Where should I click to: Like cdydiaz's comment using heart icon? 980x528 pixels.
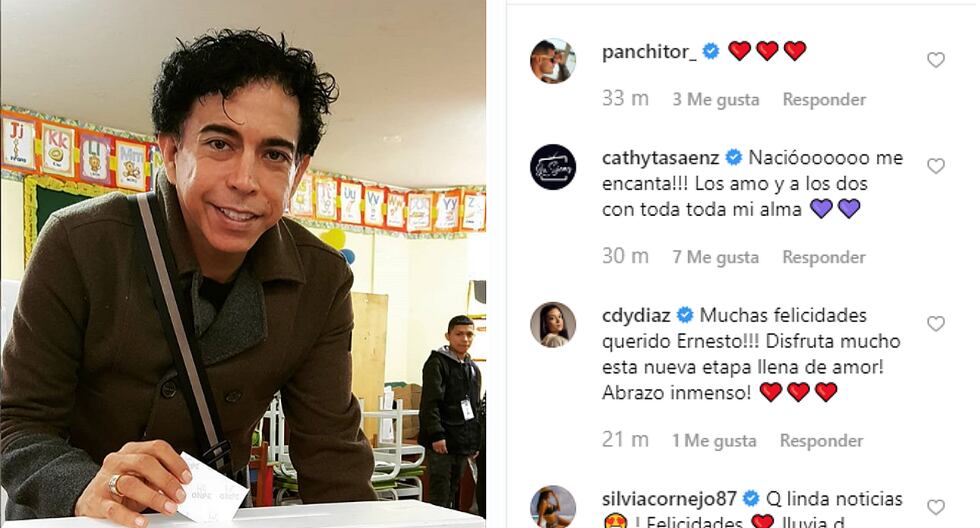(935, 324)
